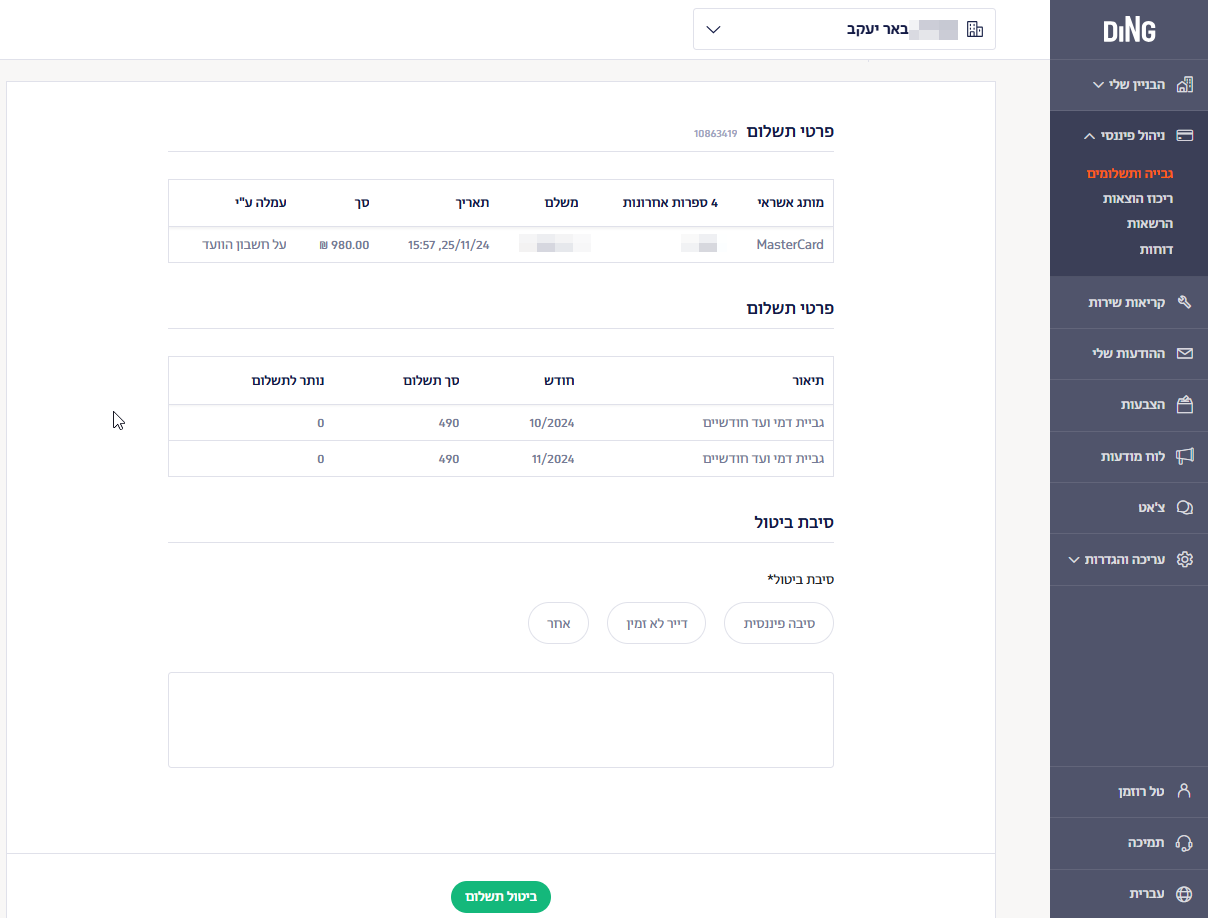
Task: Collapse the ניהול פיננסי sidebar section
Action: (x=1090, y=136)
